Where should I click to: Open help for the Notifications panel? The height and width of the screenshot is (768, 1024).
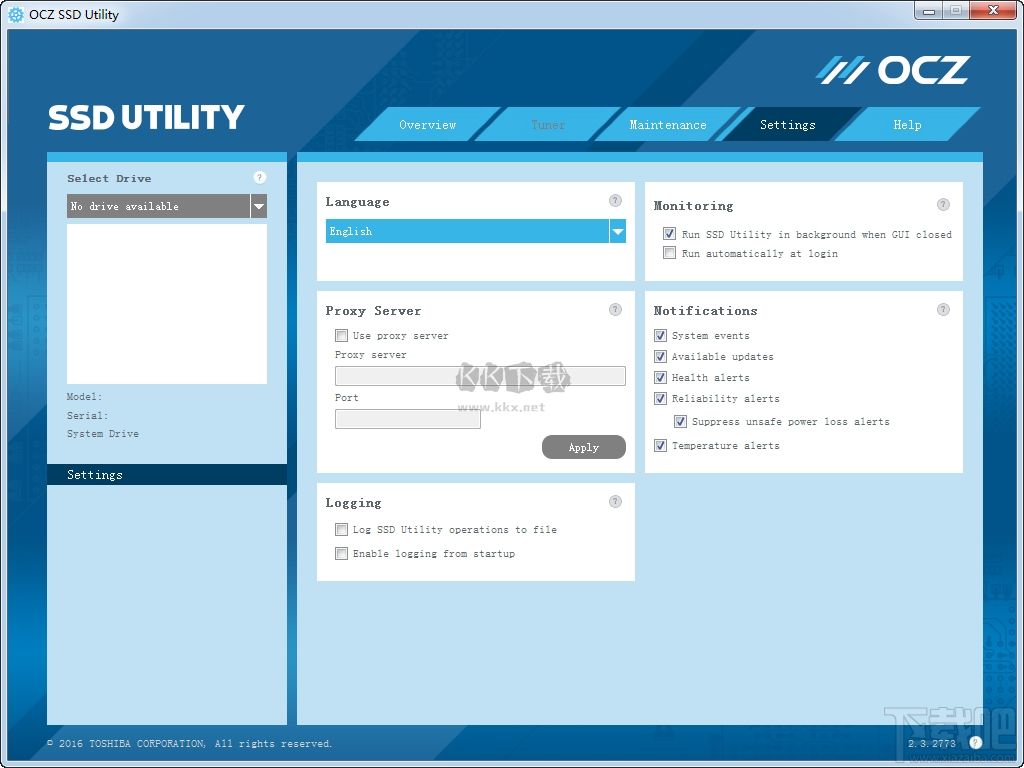tap(942, 309)
